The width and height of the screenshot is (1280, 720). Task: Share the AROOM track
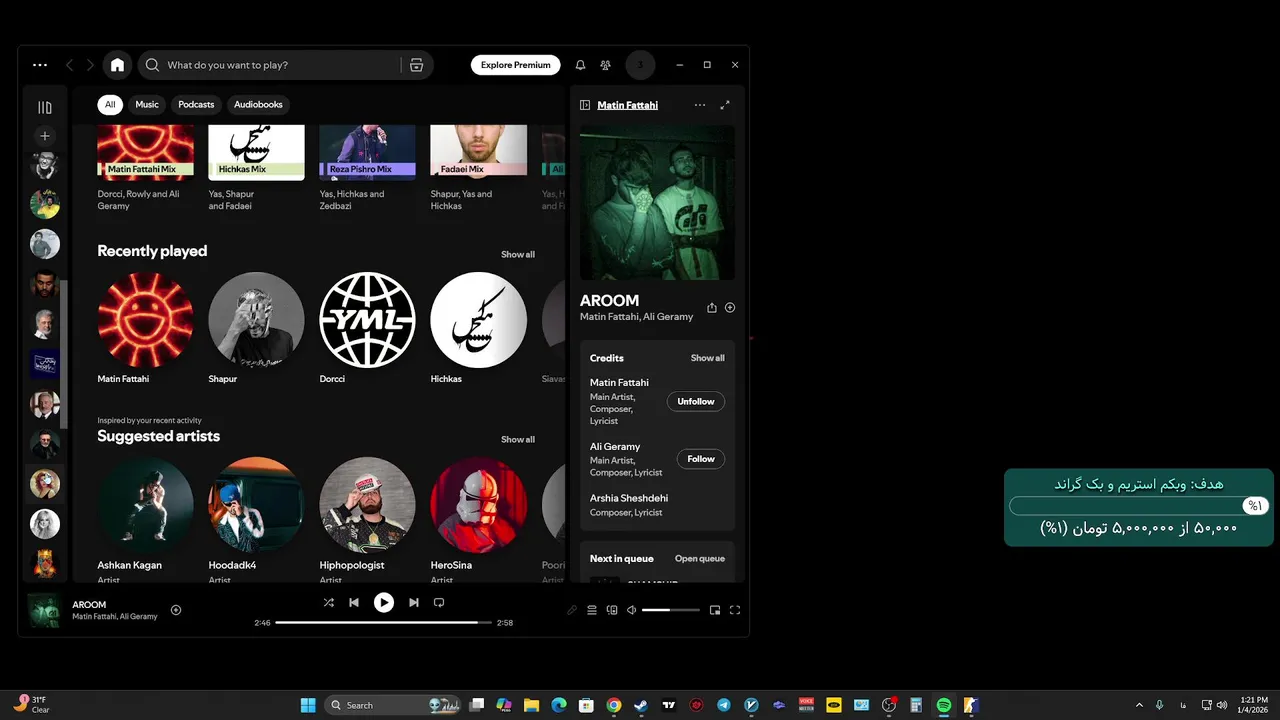coord(712,308)
